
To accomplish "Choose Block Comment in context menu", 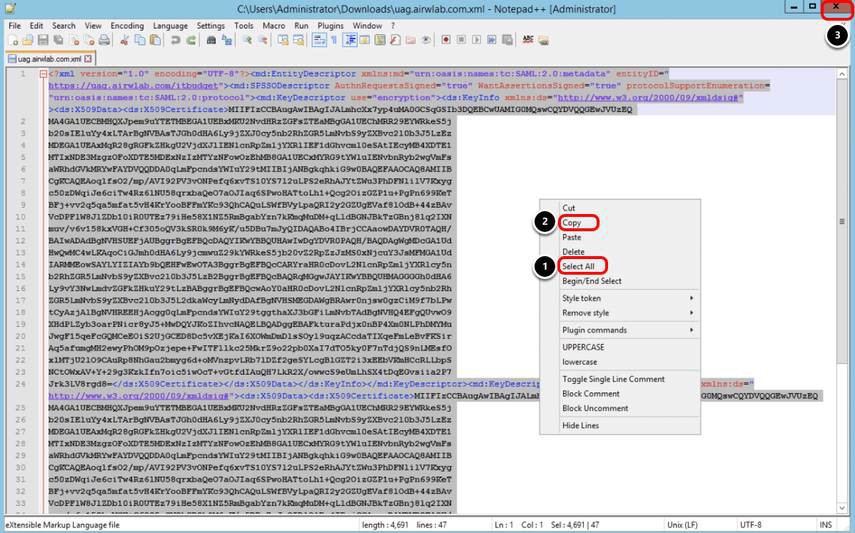I will tap(591, 393).
